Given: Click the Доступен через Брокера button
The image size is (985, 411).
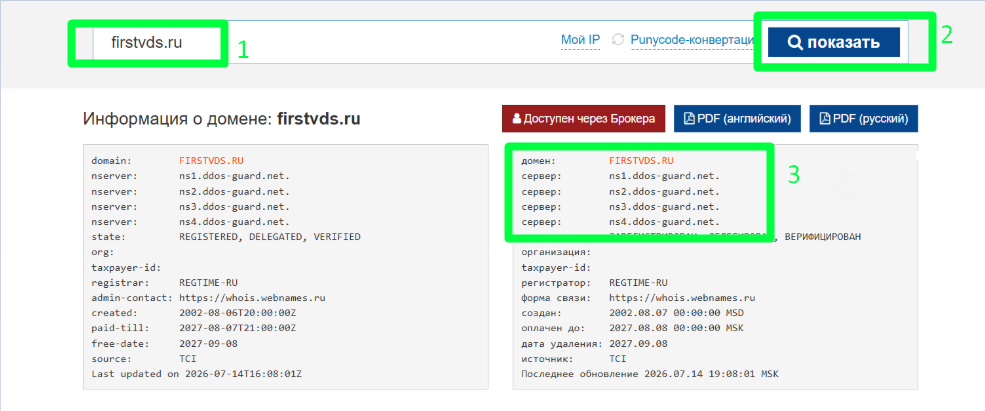Looking at the screenshot, I should point(583,119).
